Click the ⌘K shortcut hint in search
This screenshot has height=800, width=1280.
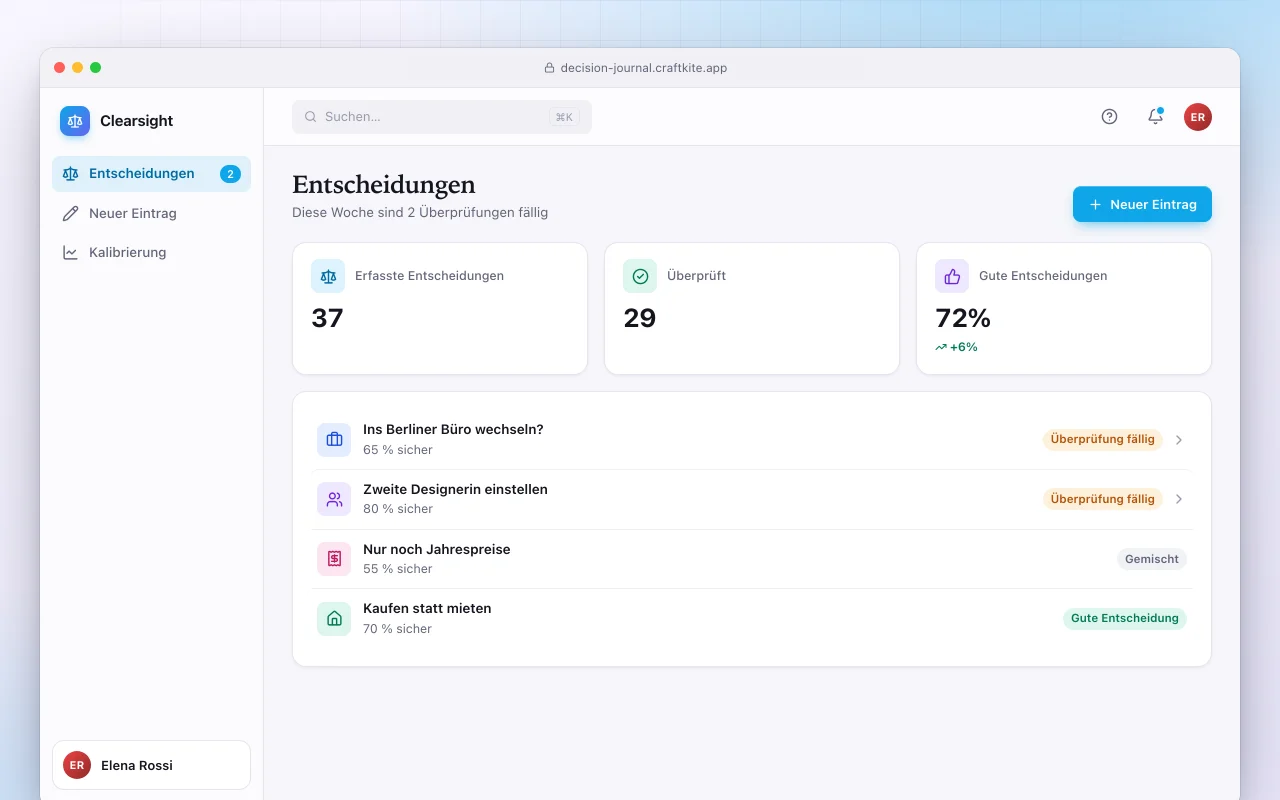pos(564,117)
